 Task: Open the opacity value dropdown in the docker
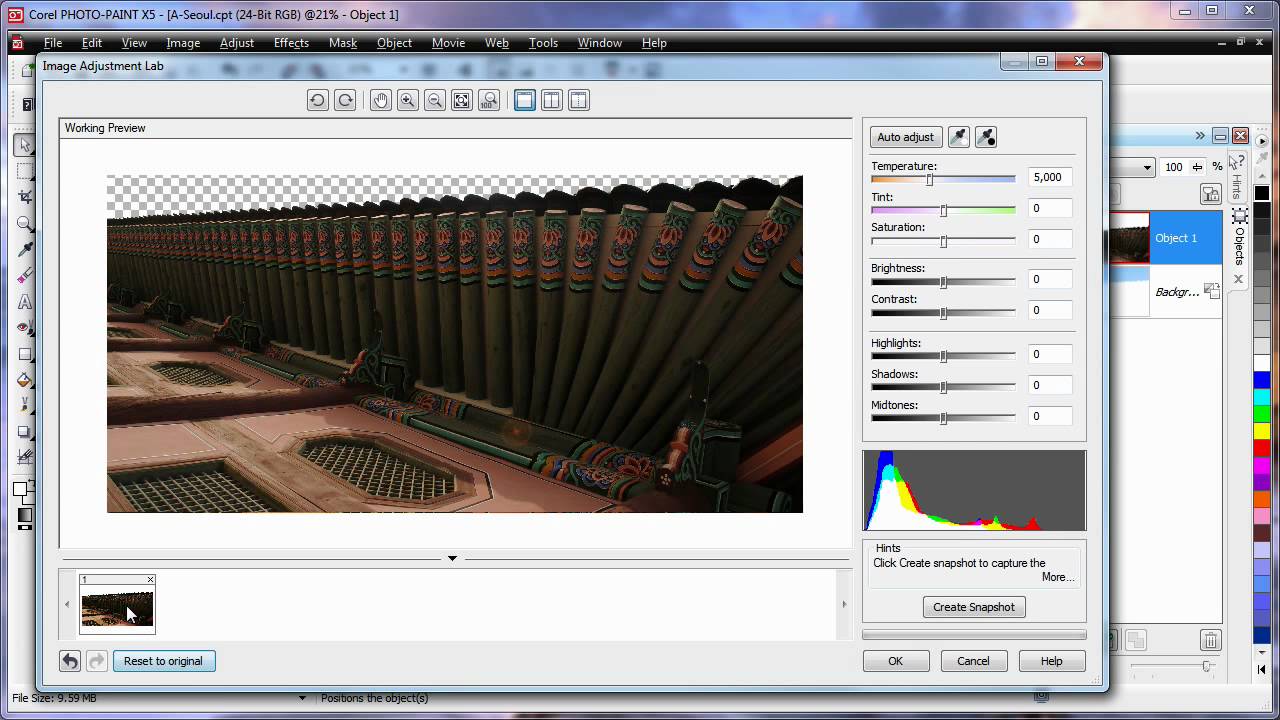click(x=1146, y=167)
